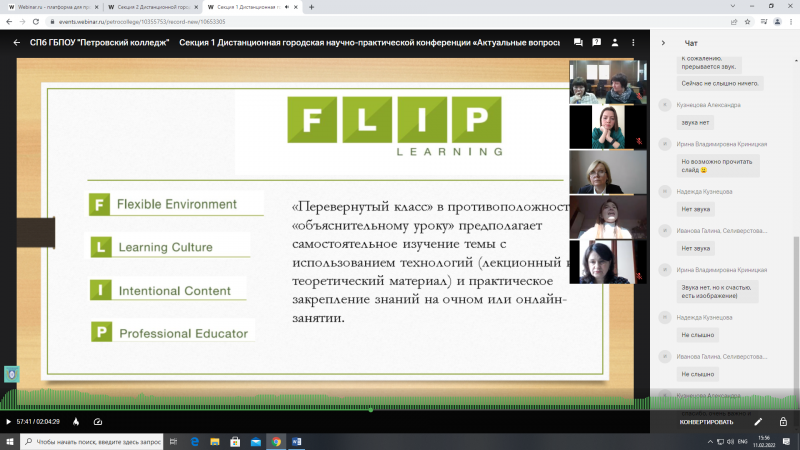Image resolution: width=800 pixels, height=450 pixels.
Task: Click the Windows taskbar search box
Action: click(92, 442)
